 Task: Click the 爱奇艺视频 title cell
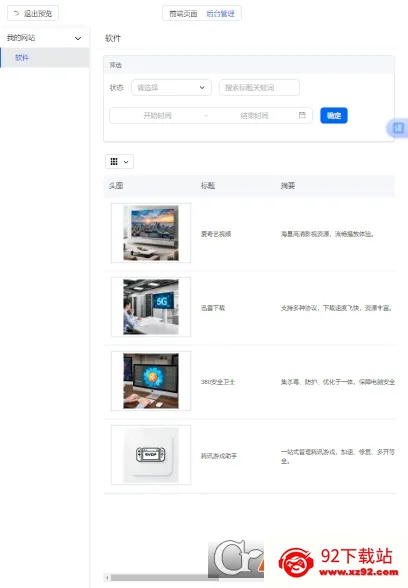pos(216,234)
